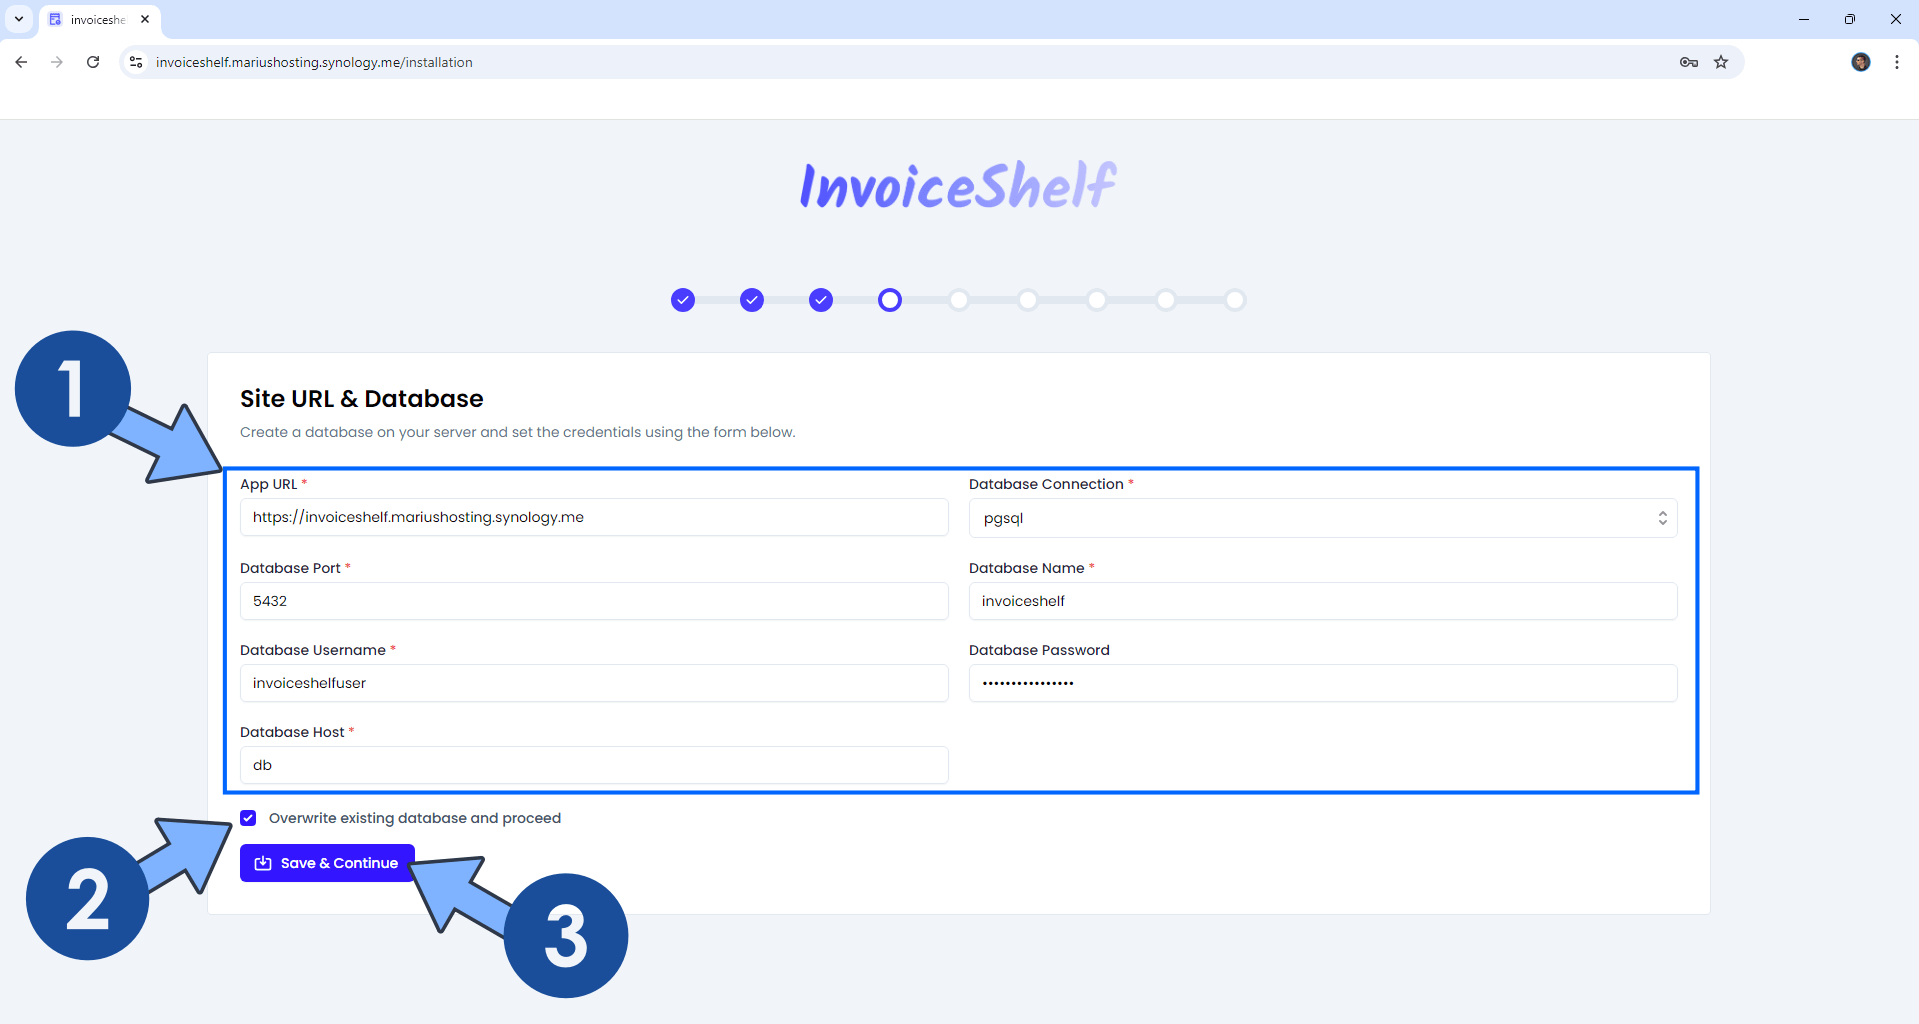Focus the App URL field
The width and height of the screenshot is (1919, 1024).
(x=594, y=517)
